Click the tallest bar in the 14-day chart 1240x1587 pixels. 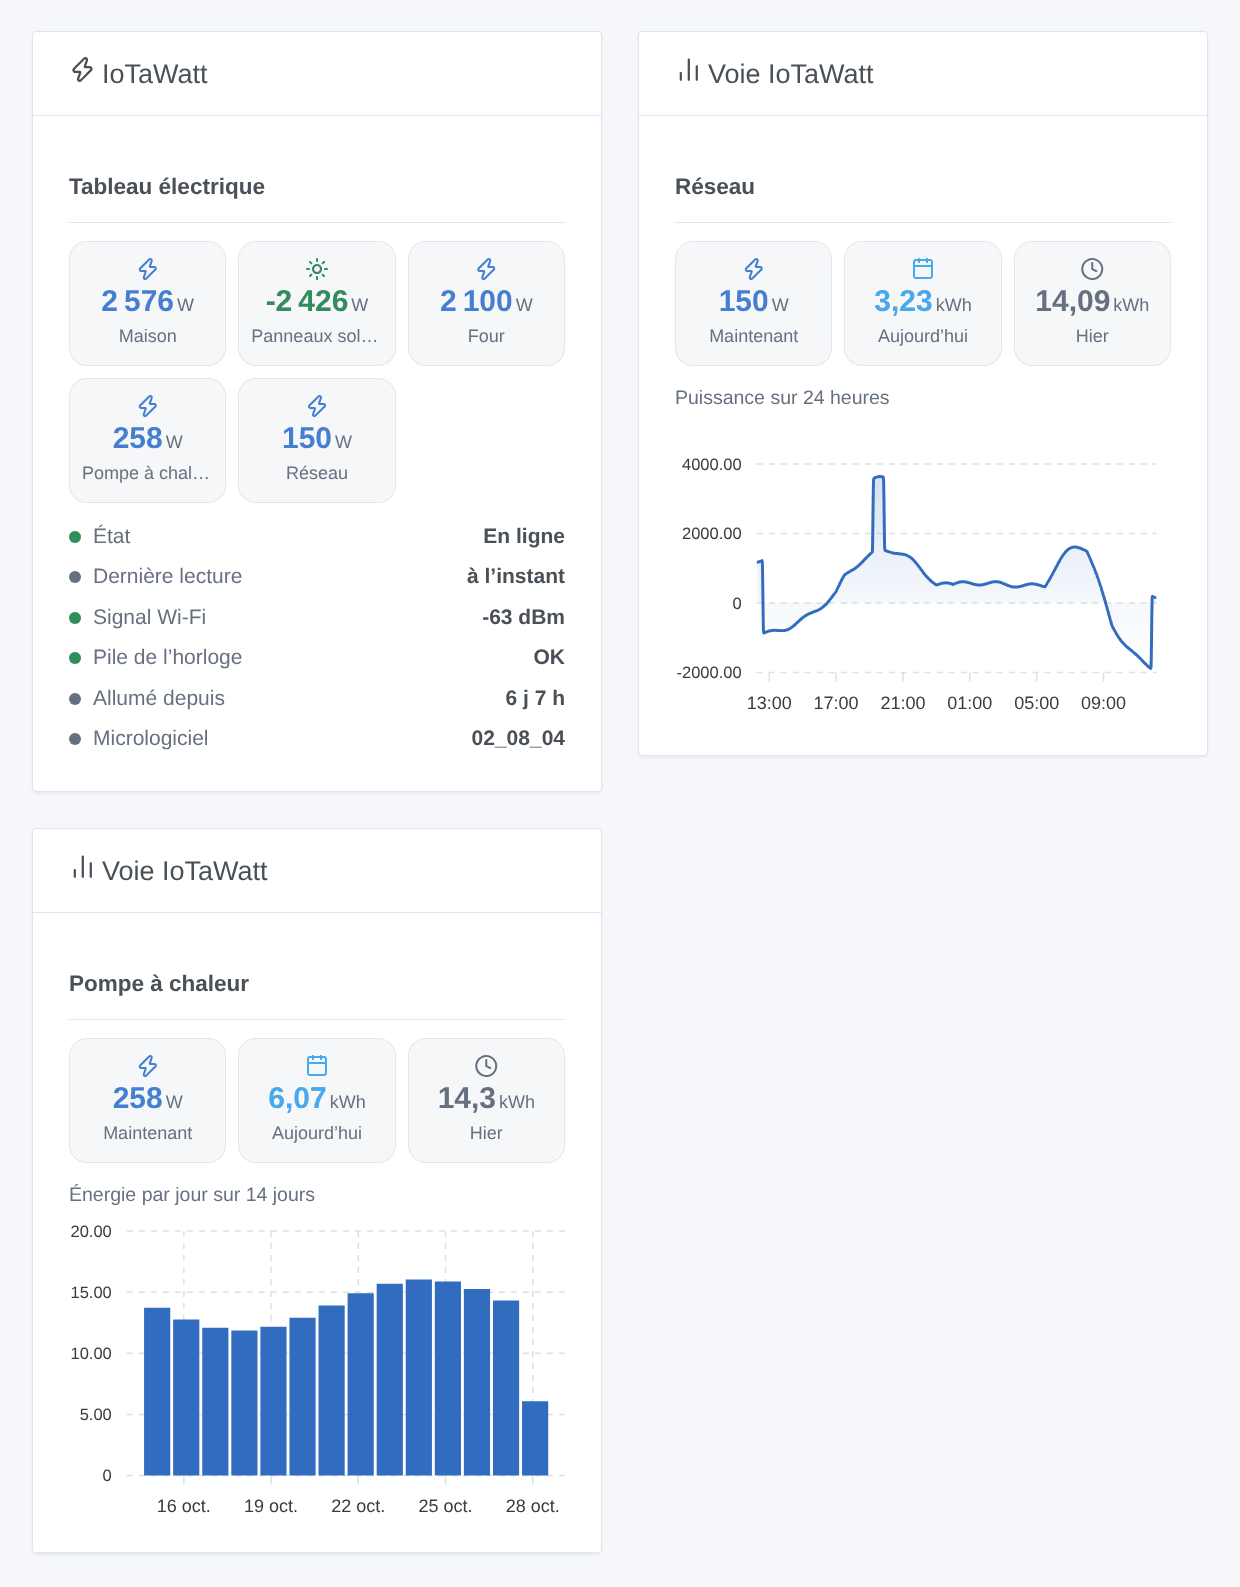419,1377
